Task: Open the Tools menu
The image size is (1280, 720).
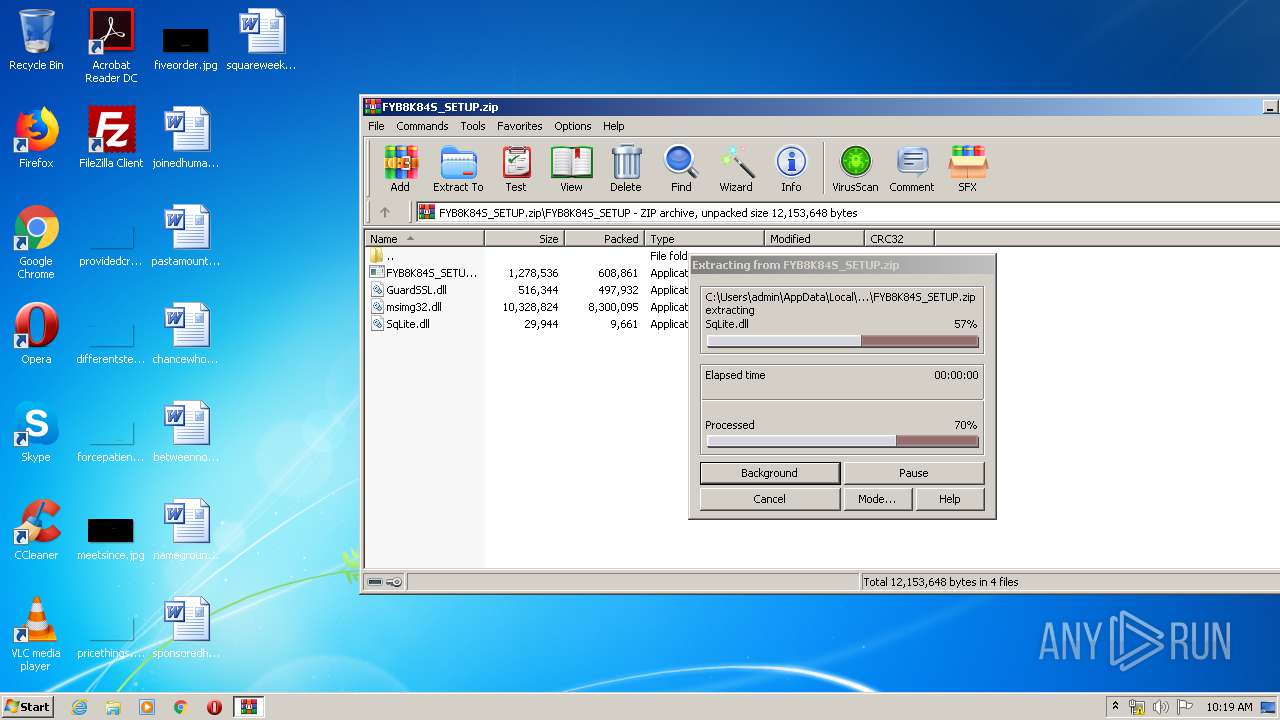Action: click(x=473, y=126)
